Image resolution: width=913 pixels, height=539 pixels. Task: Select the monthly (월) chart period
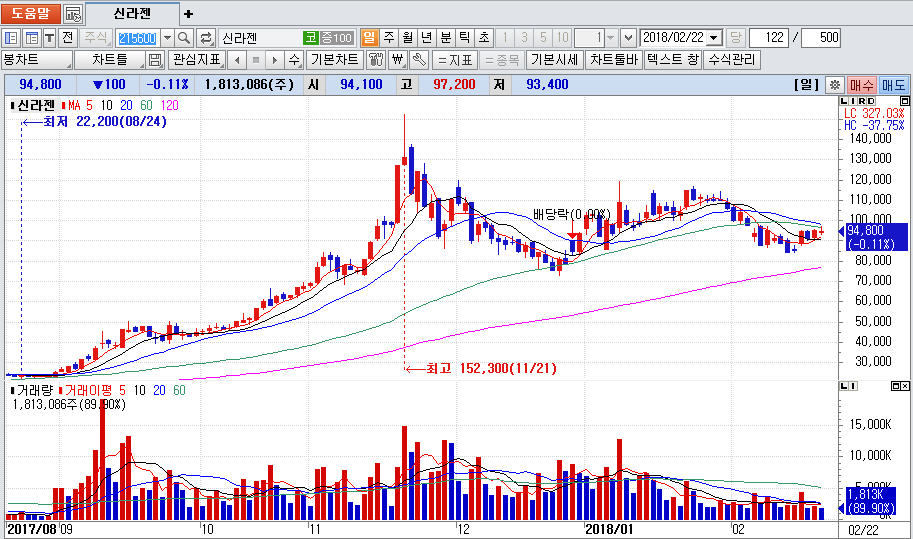[x=408, y=38]
